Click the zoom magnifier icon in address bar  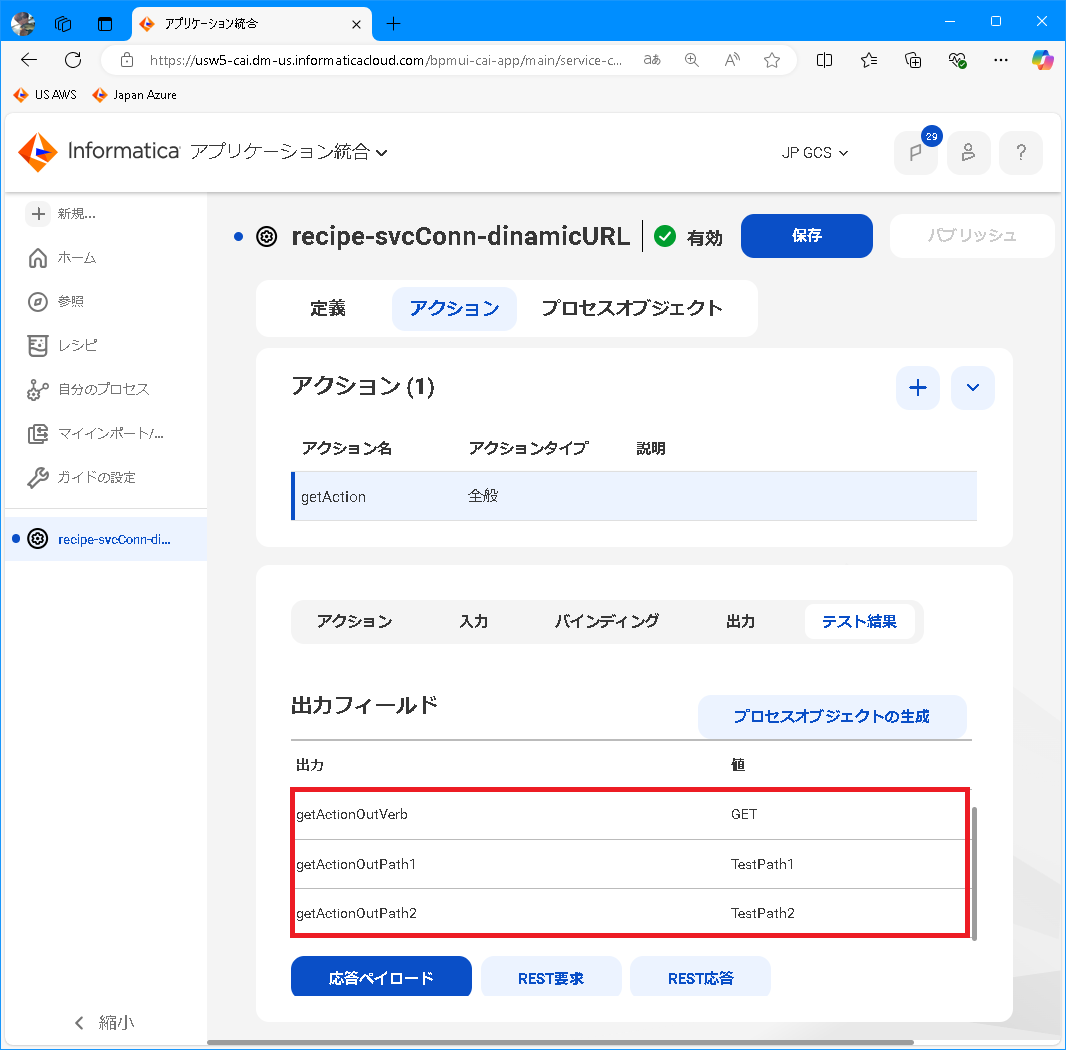pos(691,60)
